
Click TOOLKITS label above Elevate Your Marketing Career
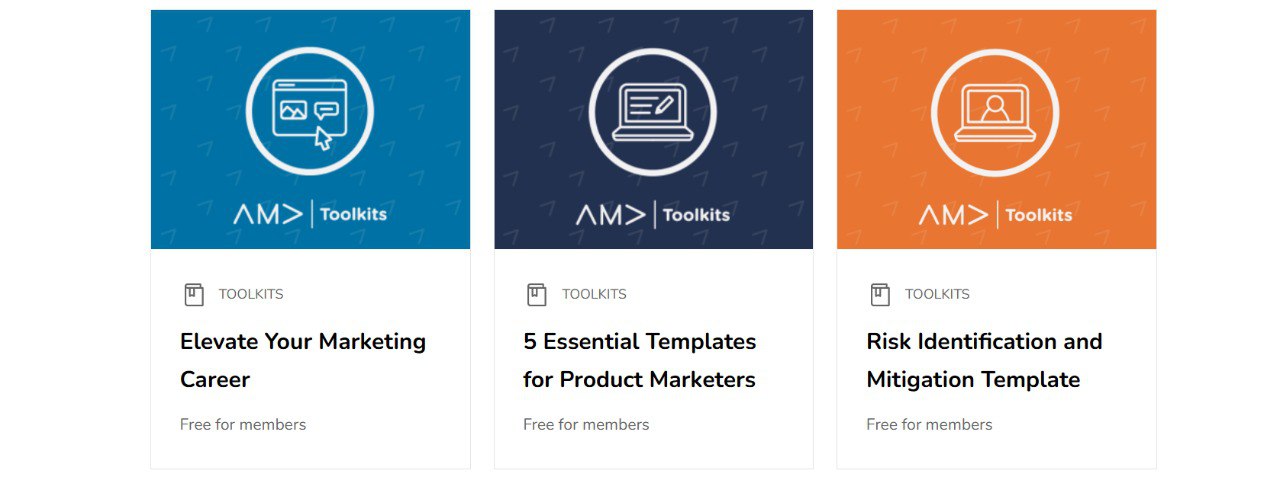251,294
